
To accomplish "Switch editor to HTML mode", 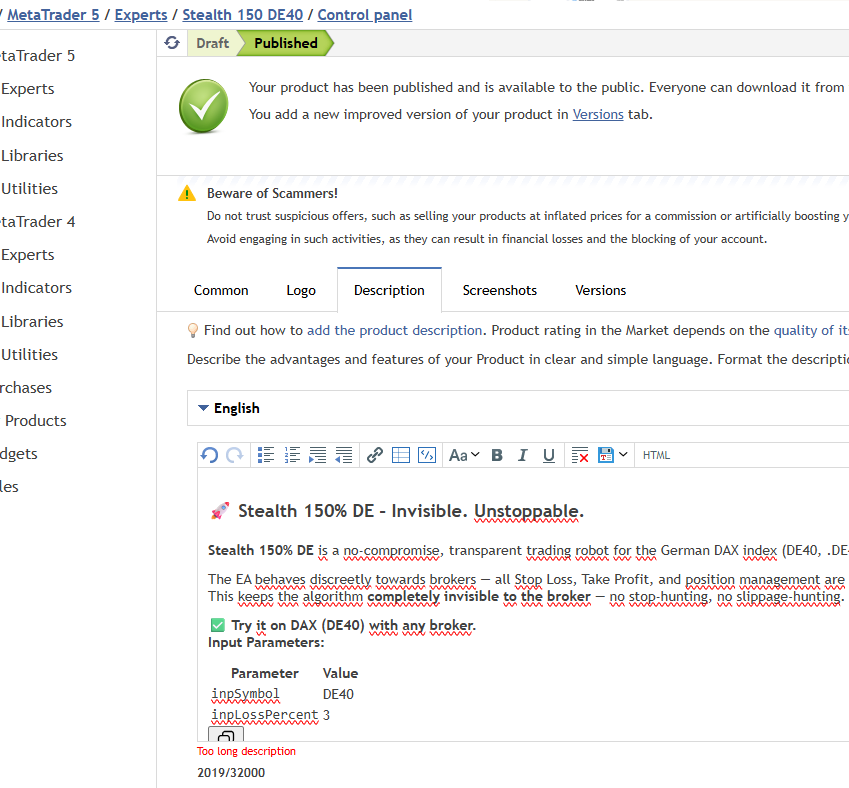I will tap(656, 455).
